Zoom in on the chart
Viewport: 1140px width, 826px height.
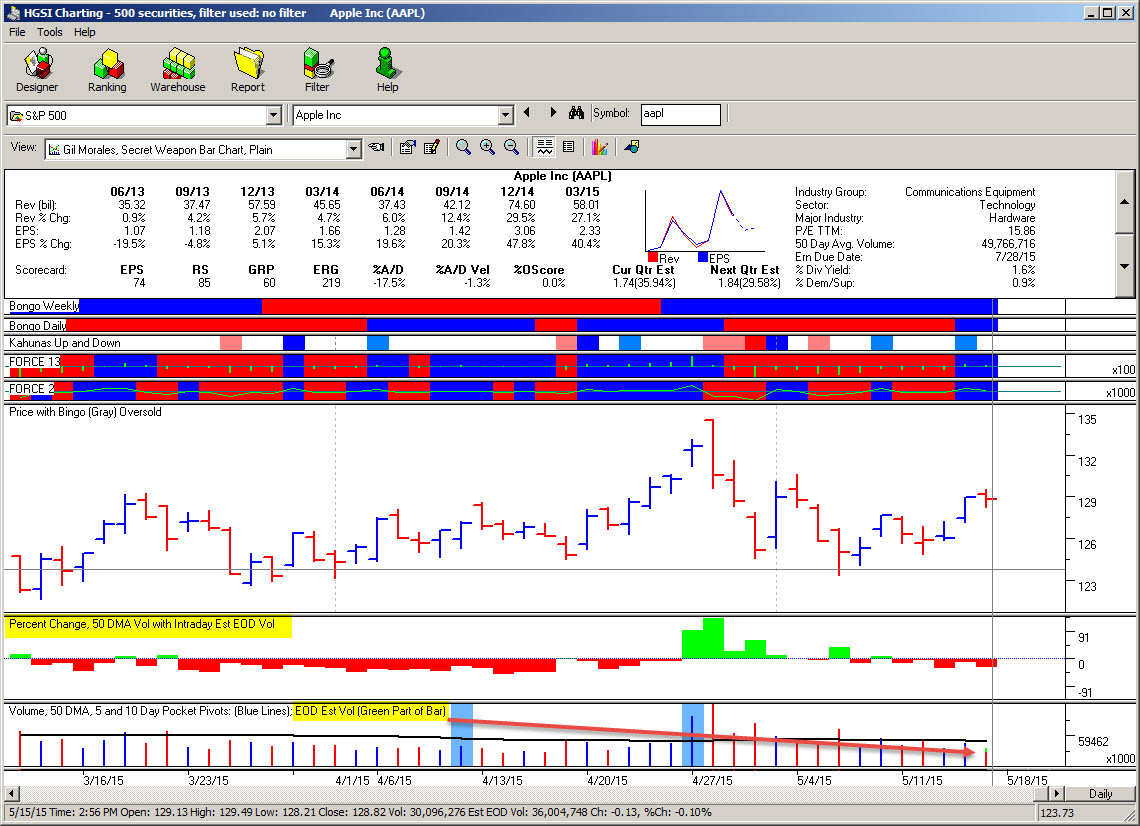[487, 148]
